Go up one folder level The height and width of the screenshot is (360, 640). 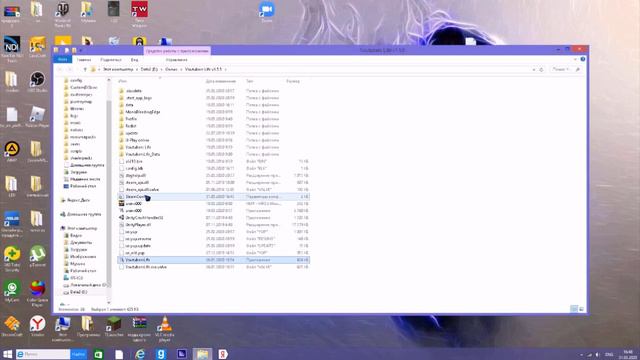coord(85,69)
